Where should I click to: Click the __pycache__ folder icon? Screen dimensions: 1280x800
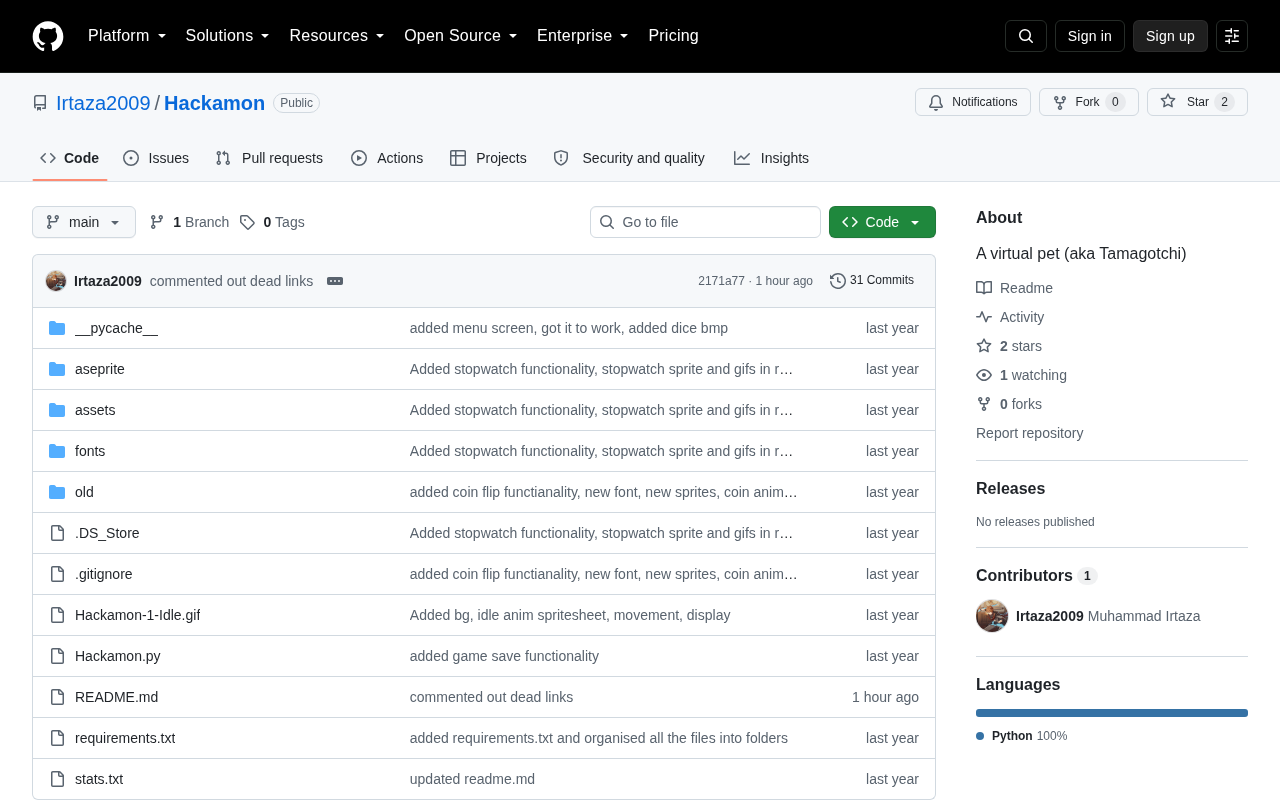tap(57, 328)
